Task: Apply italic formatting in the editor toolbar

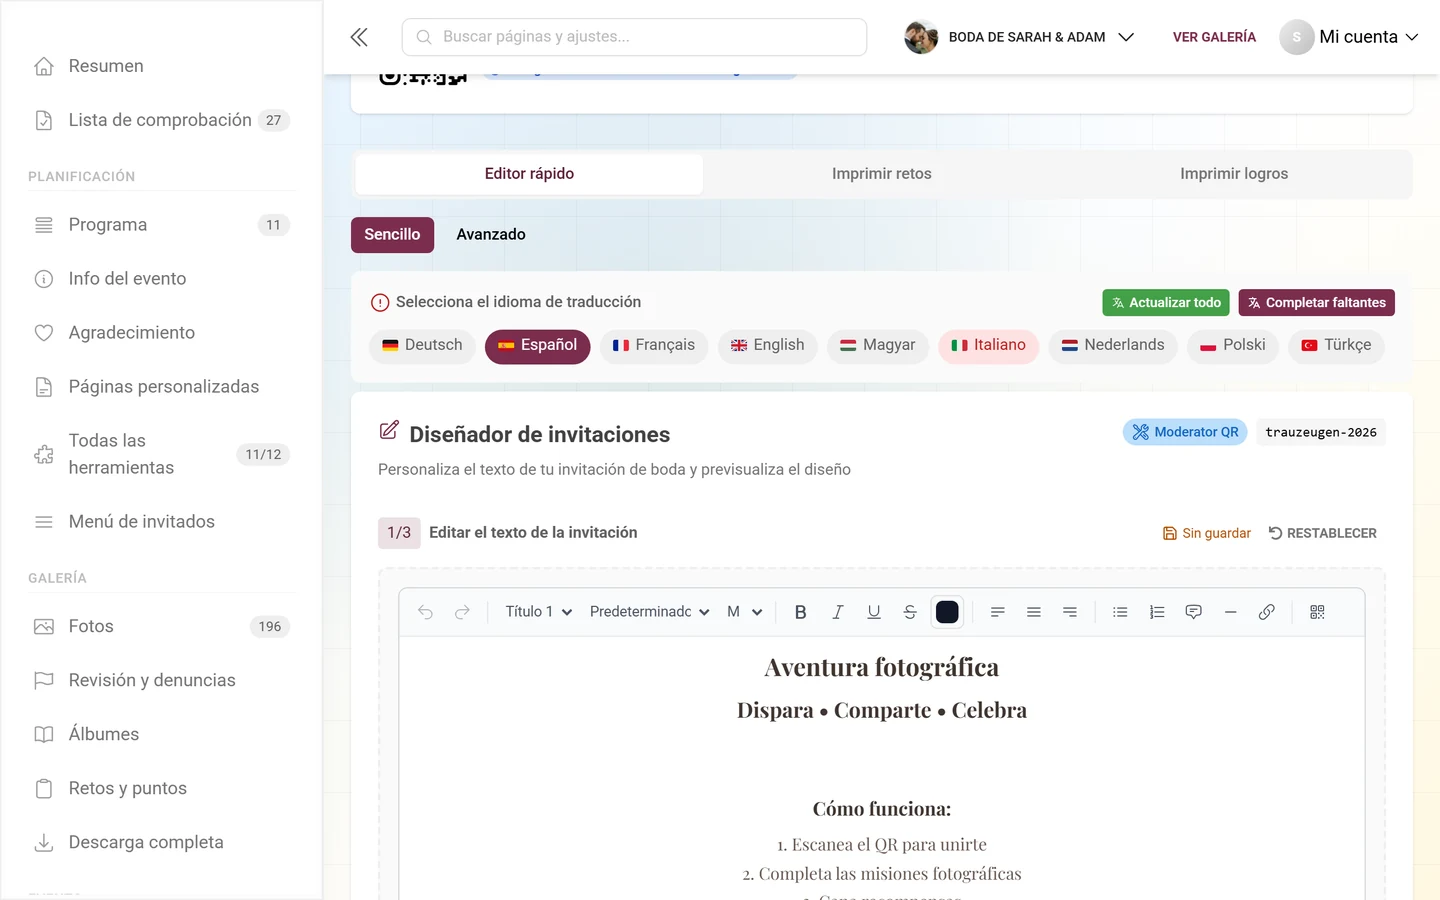Action: click(x=837, y=612)
